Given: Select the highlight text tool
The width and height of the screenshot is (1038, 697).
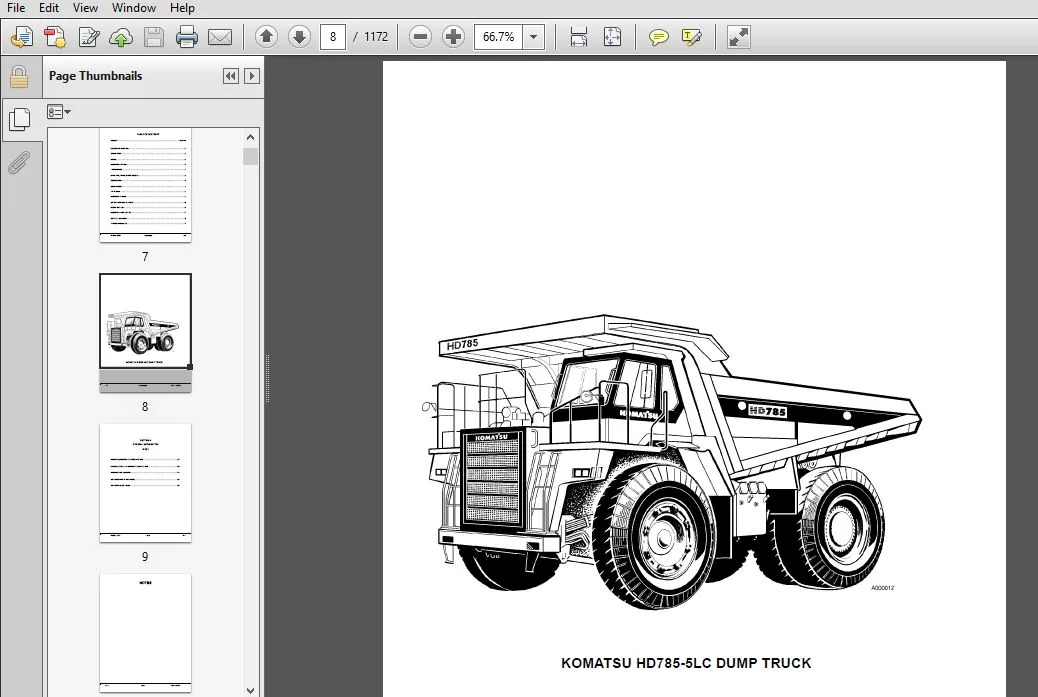Looking at the screenshot, I should (691, 37).
